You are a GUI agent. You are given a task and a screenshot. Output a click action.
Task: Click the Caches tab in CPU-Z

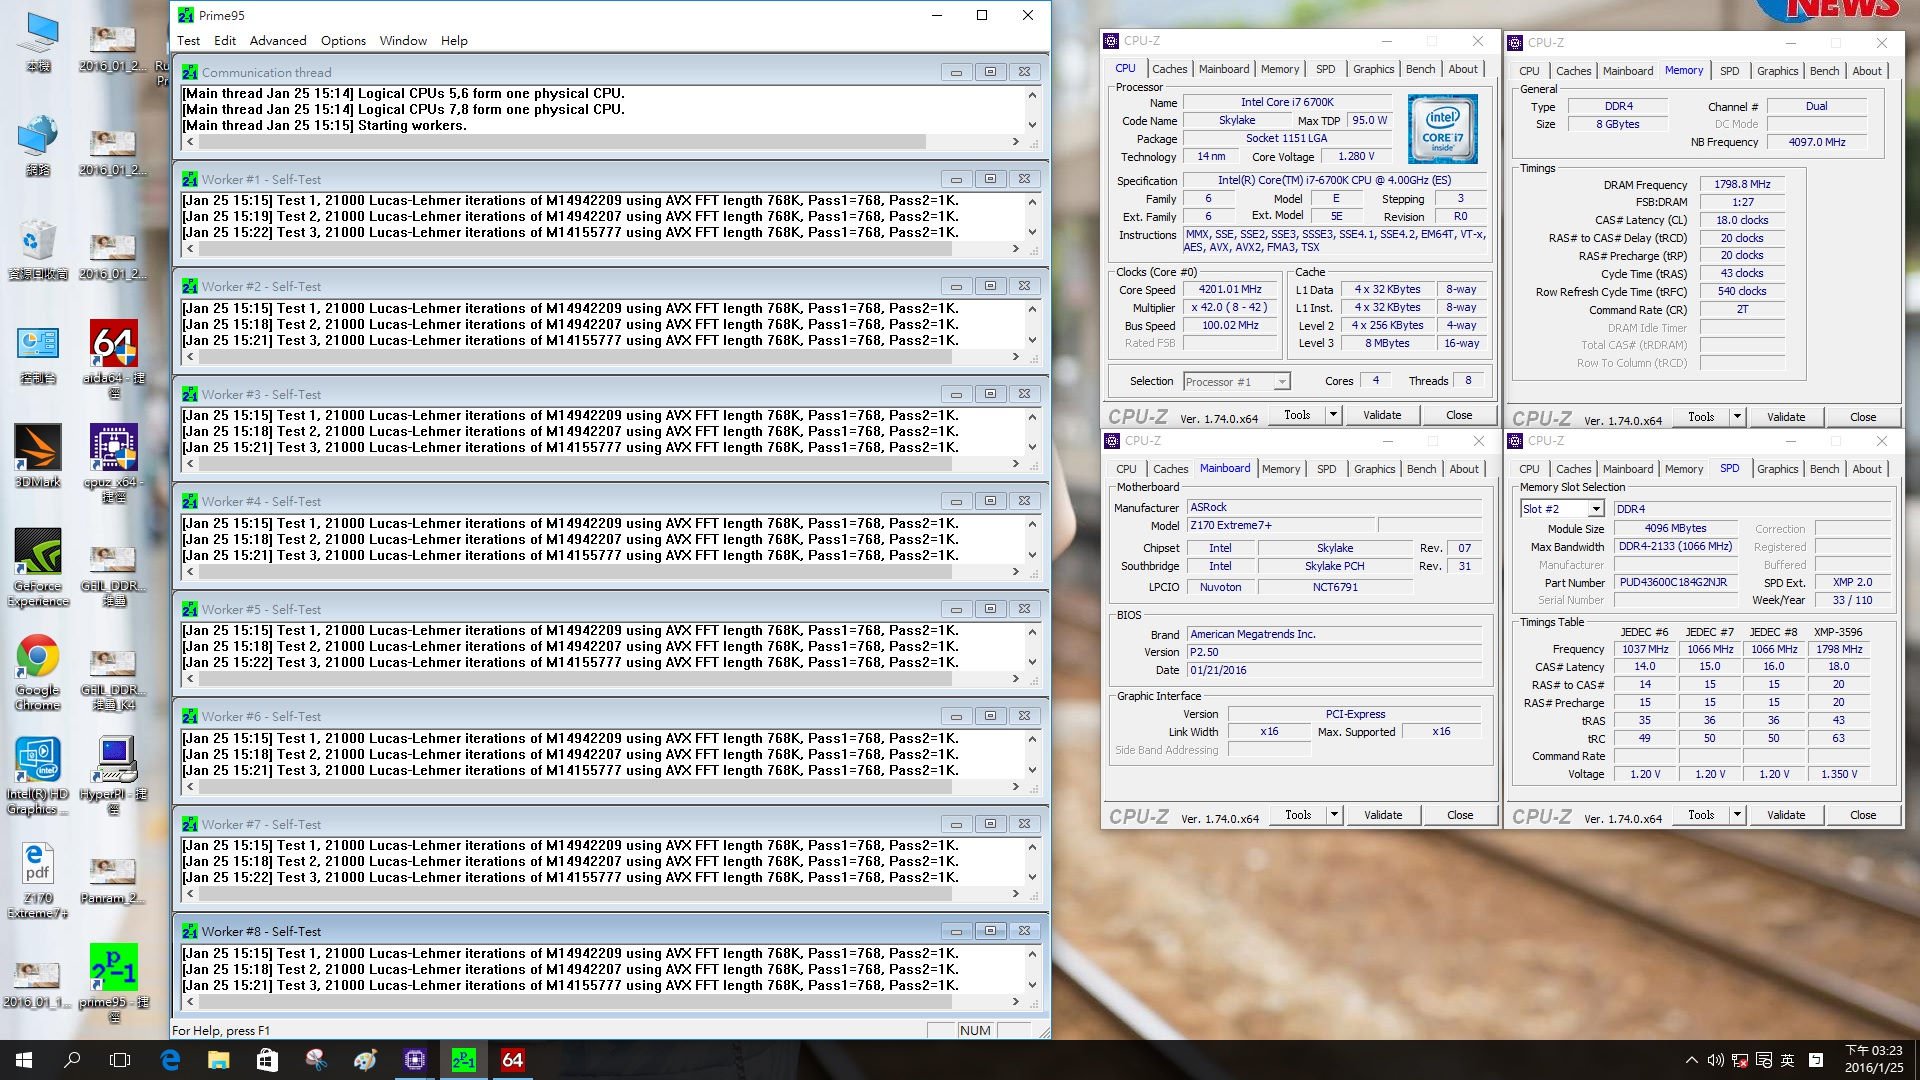tap(1168, 69)
